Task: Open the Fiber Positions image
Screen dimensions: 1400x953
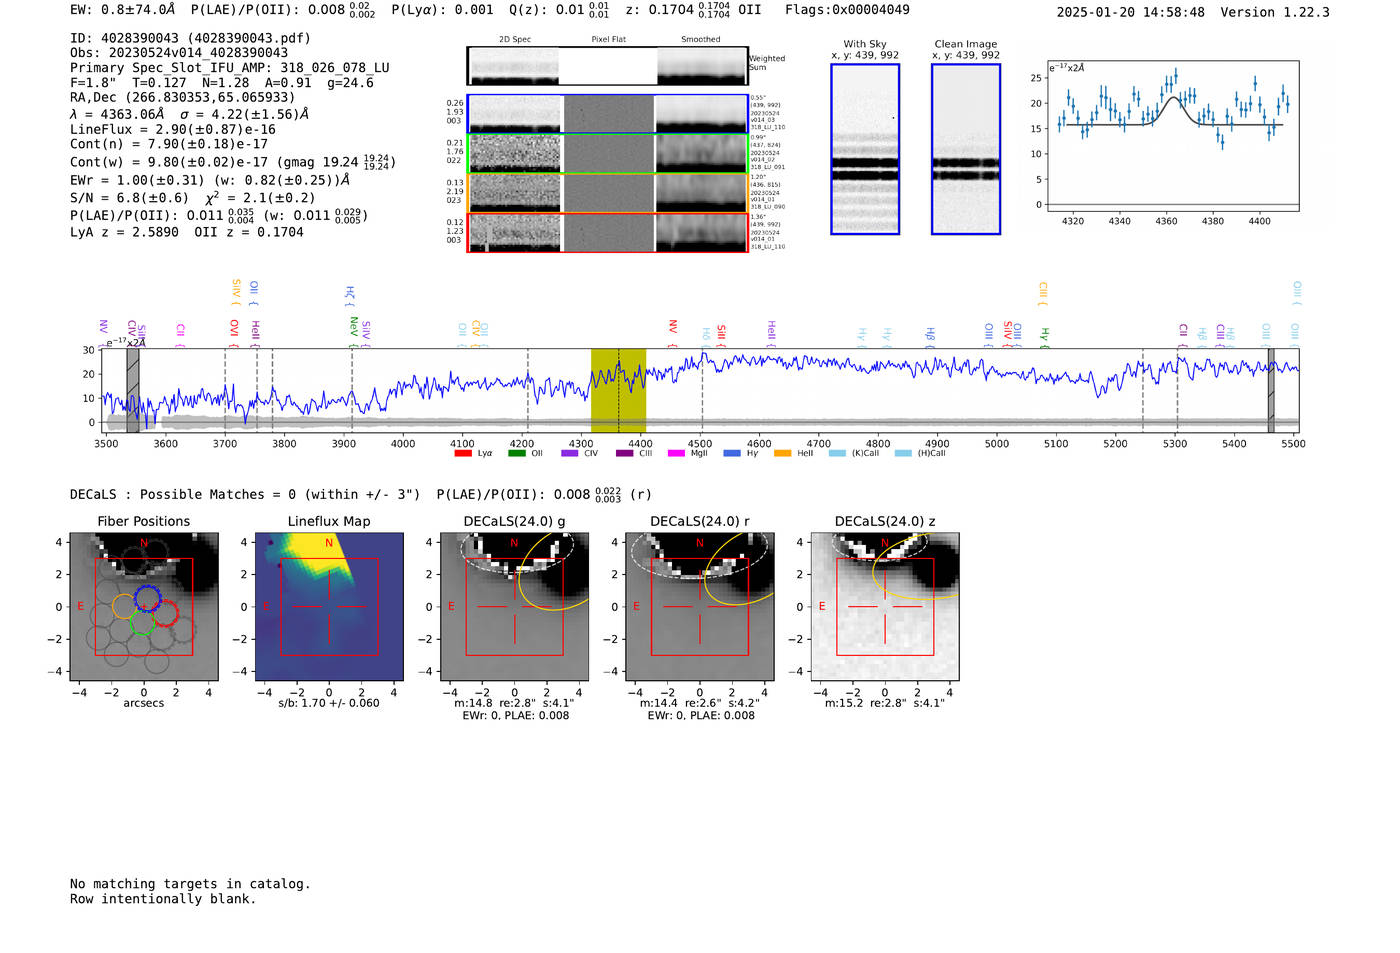Action: click(144, 607)
